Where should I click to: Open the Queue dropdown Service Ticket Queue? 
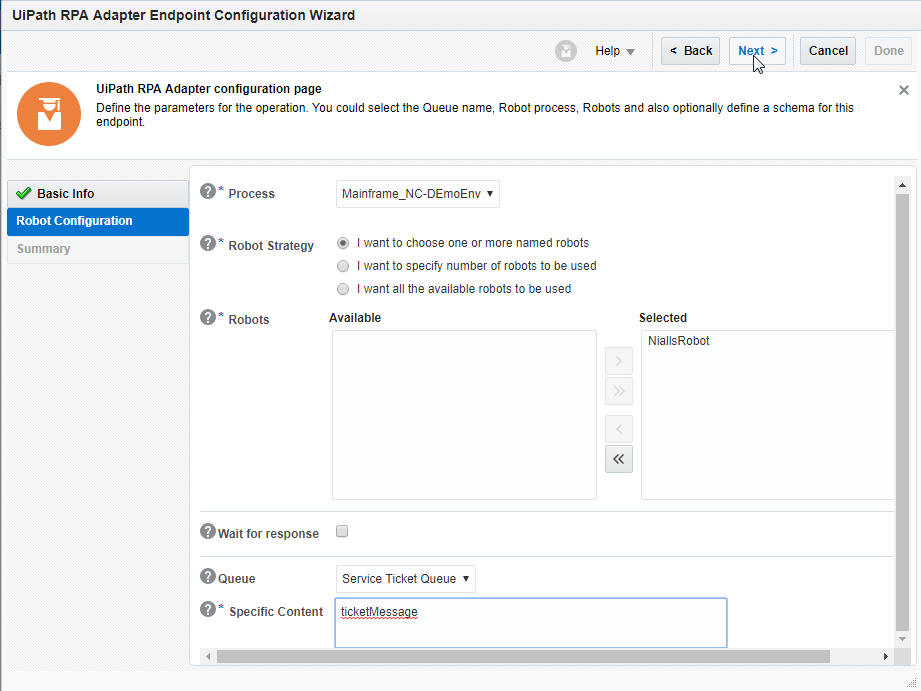(x=405, y=579)
